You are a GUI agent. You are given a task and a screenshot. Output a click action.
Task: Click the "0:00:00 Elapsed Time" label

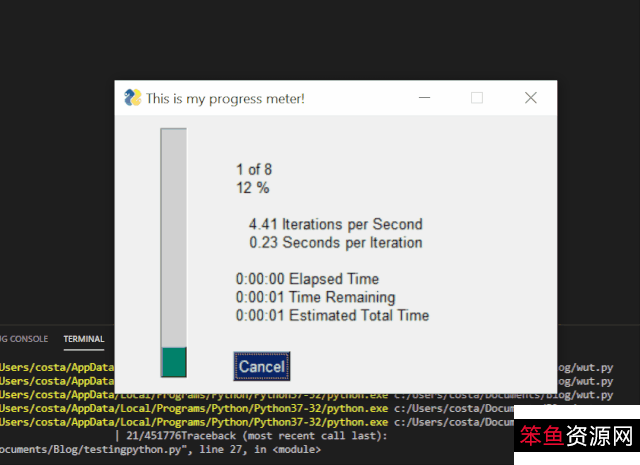tap(307, 279)
